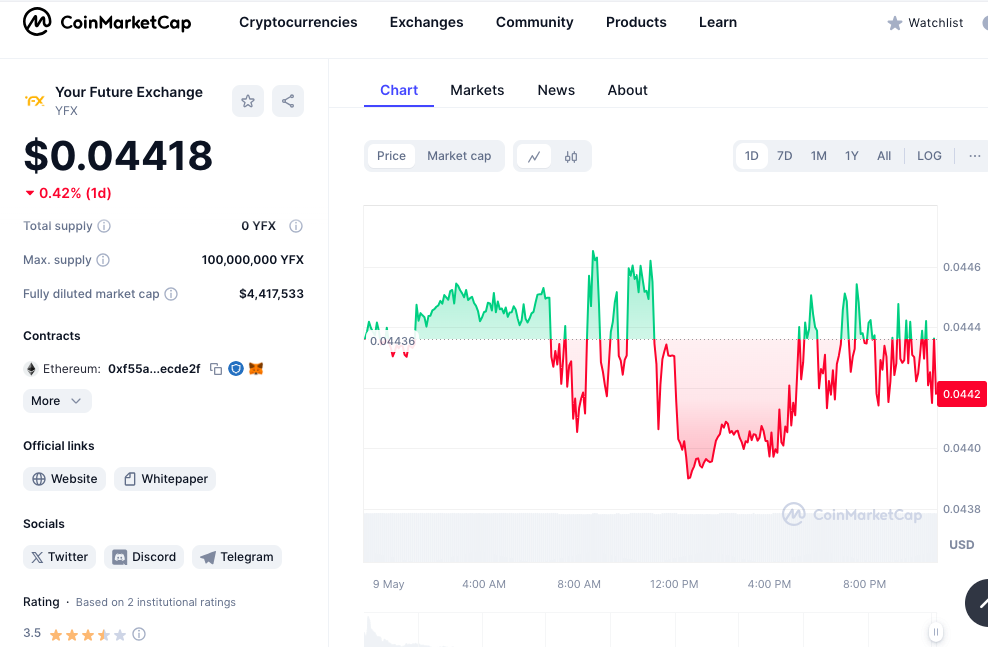
Task: Open the chart options ellipsis menu
Action: click(x=974, y=156)
